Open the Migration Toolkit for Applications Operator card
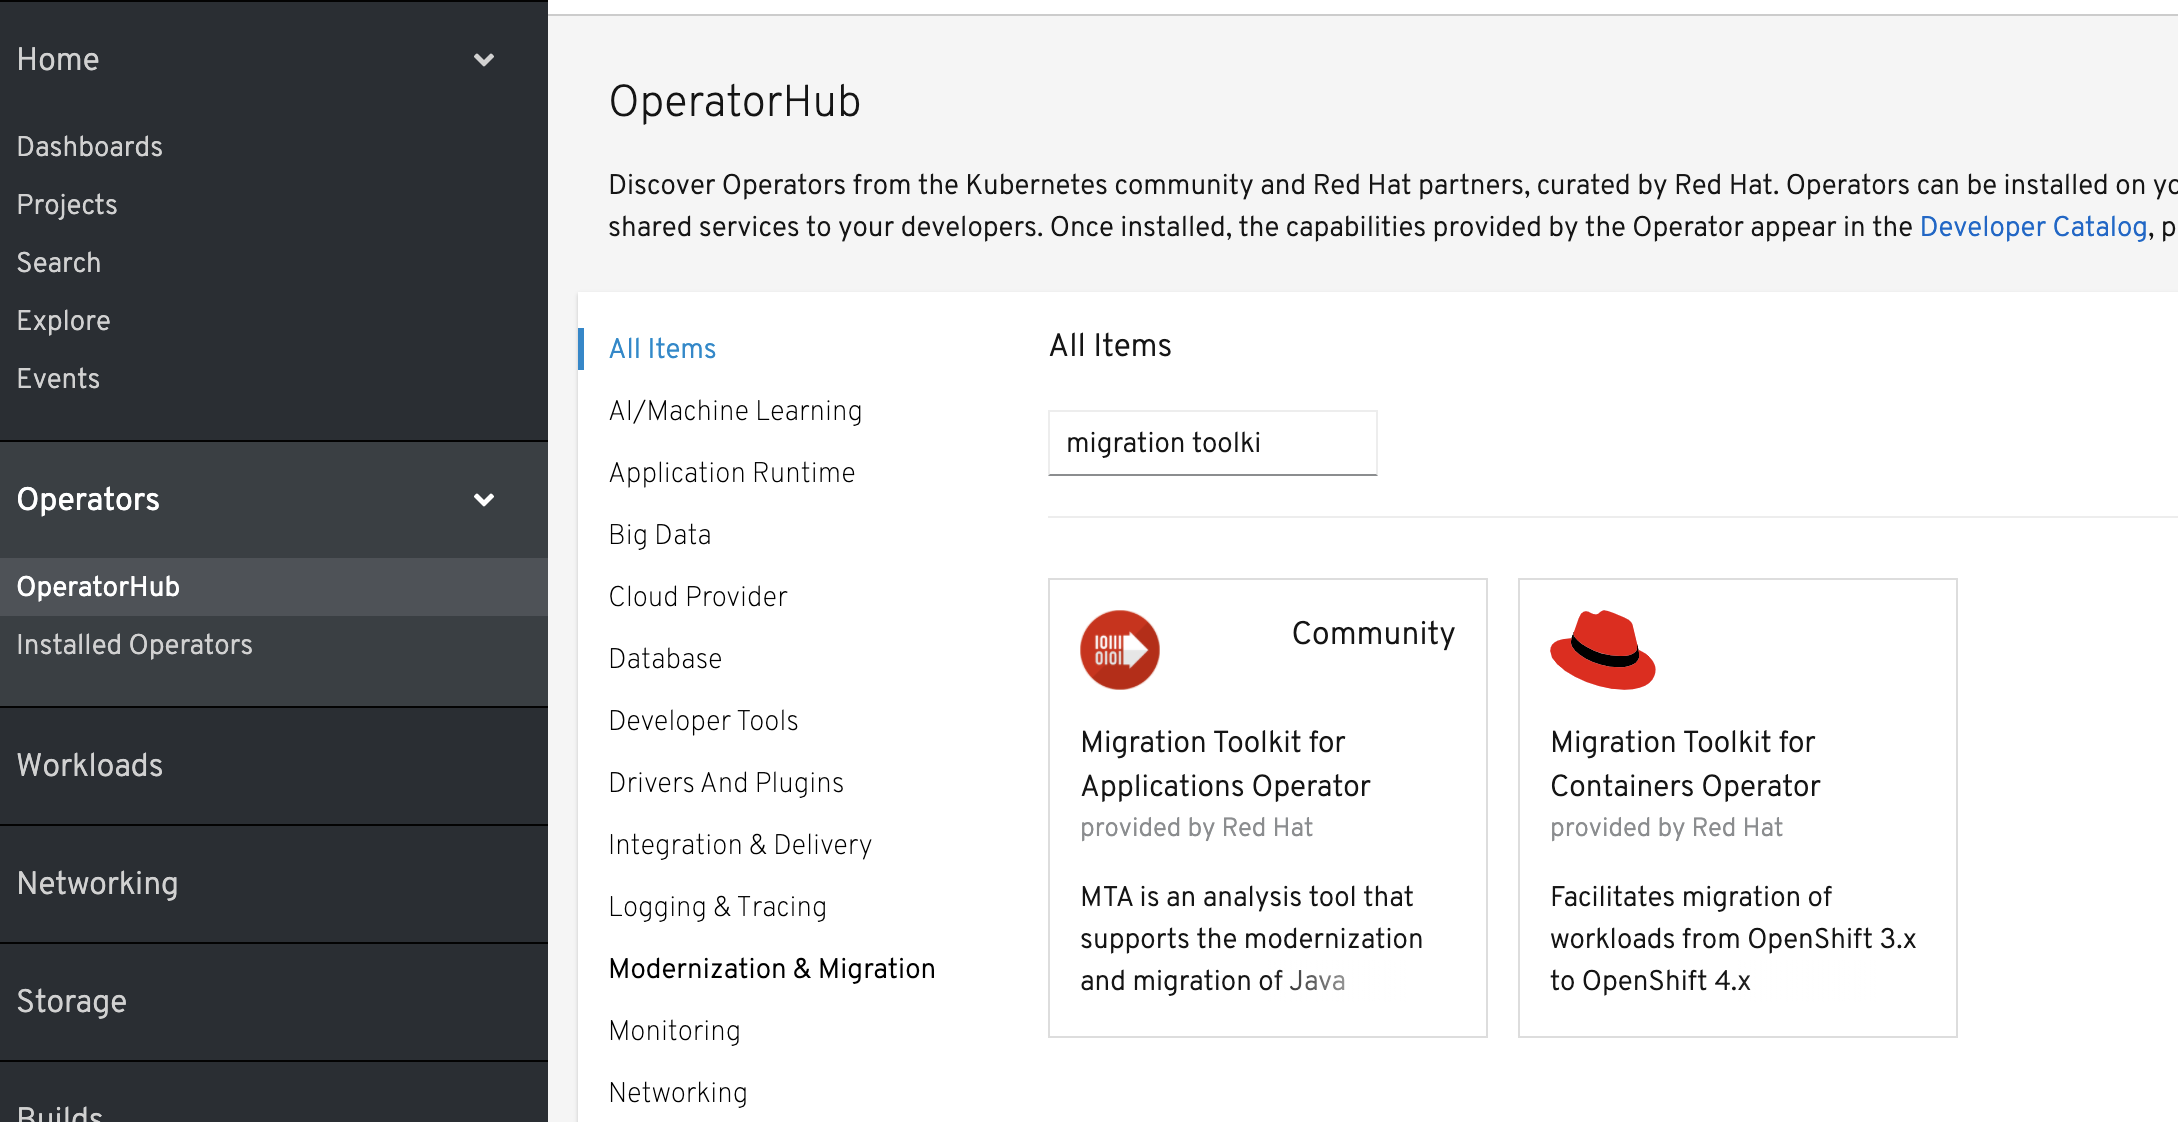This screenshot has height=1122, width=2178. pos(1267,808)
